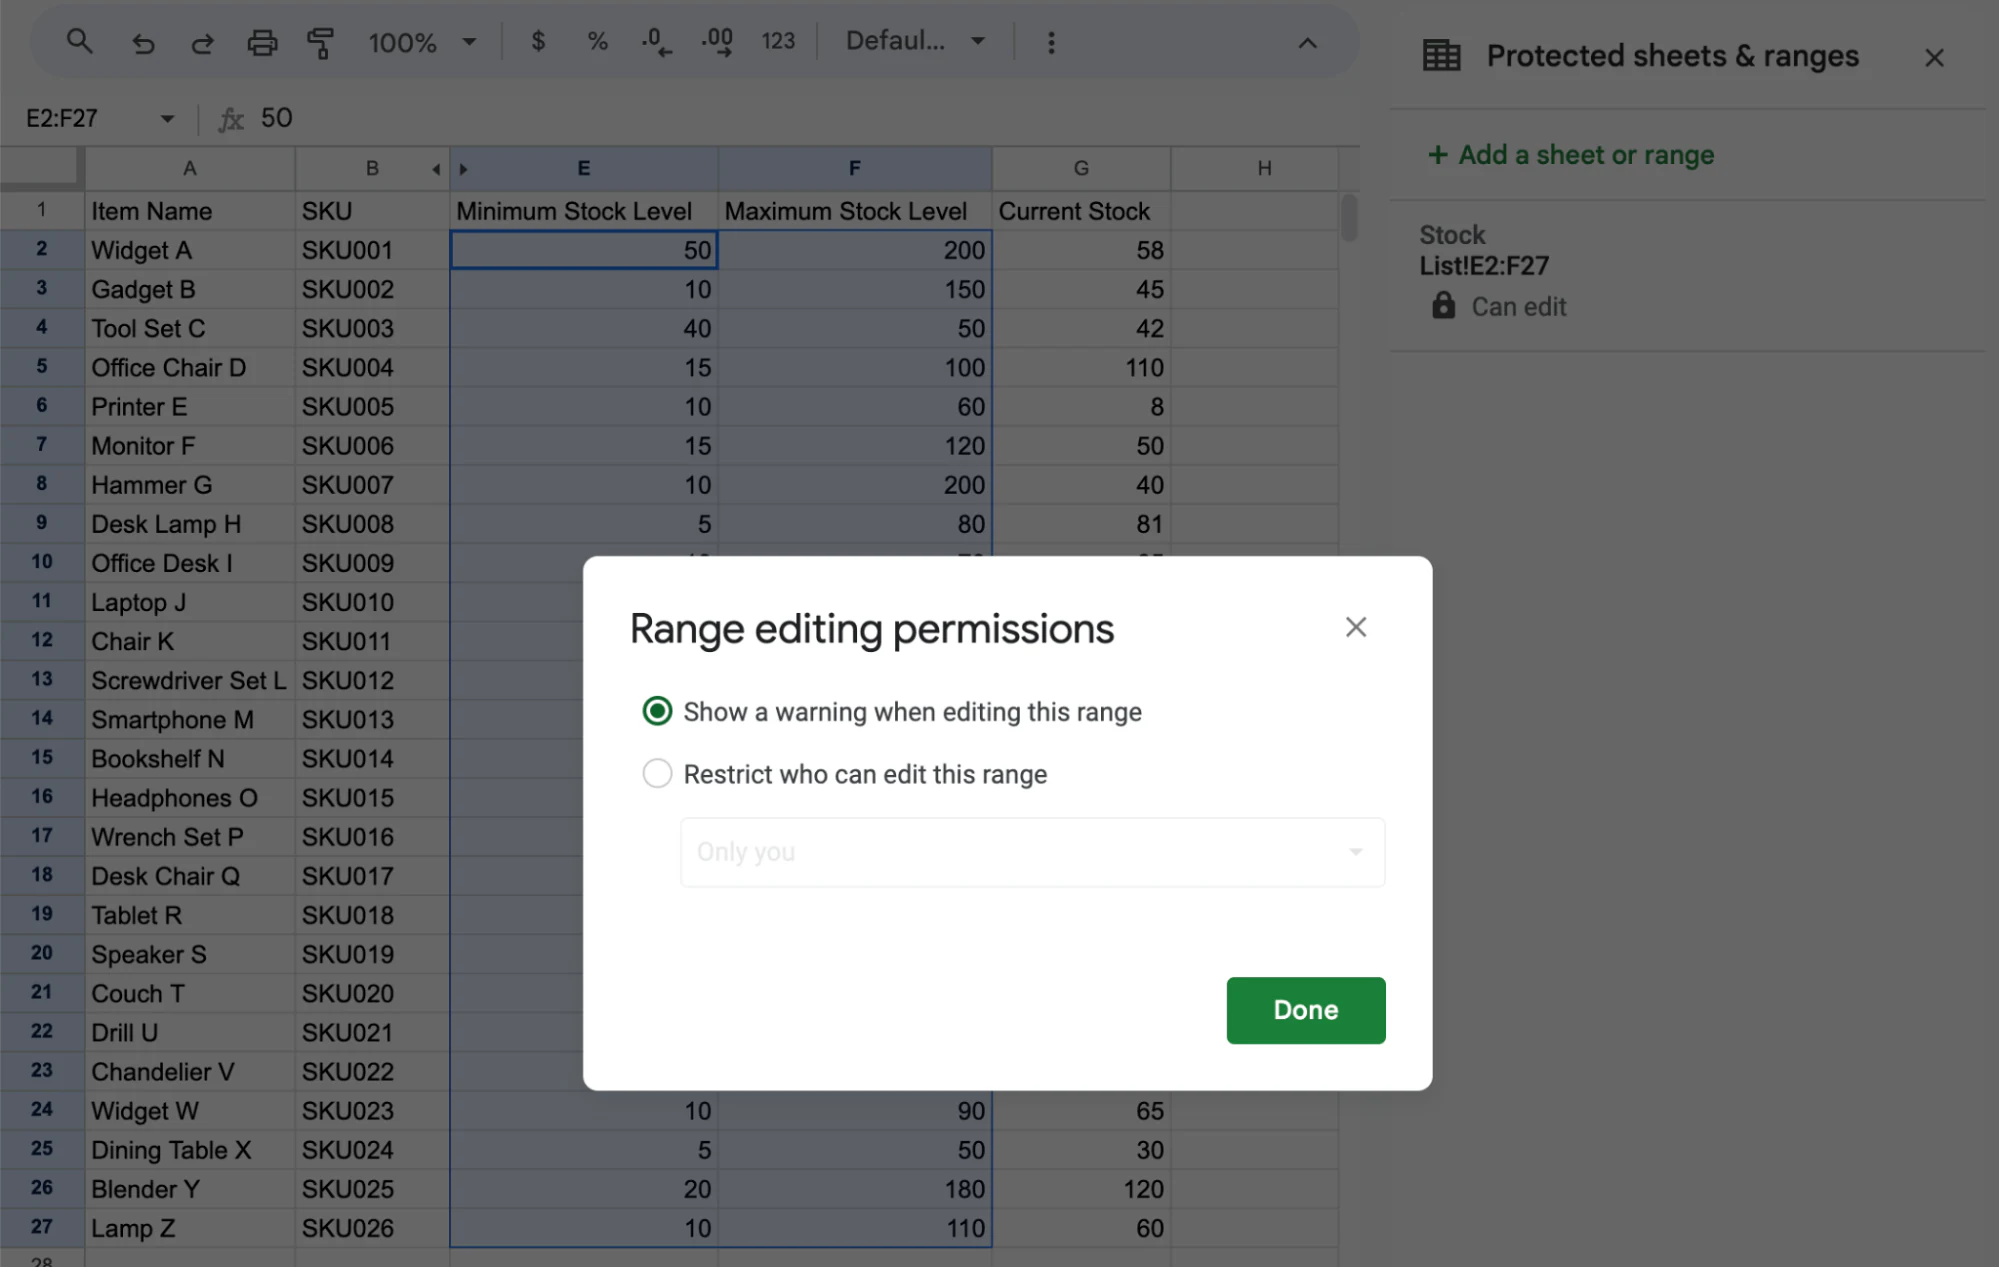1999x1267 pixels.
Task: Select Restrict who can edit this range
Action: coord(657,773)
